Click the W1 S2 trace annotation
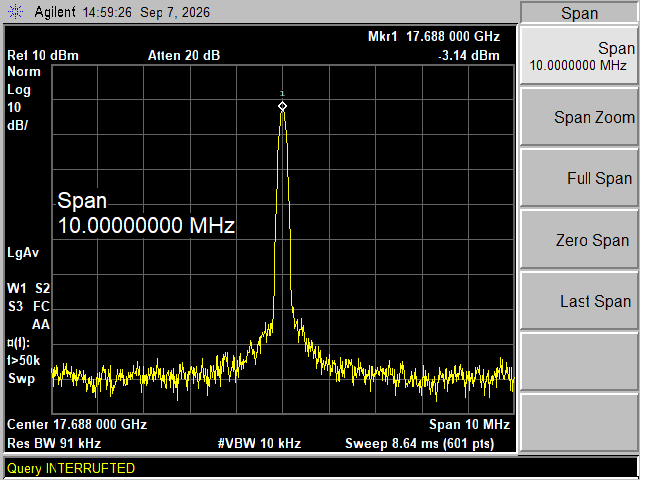This screenshot has width=666, height=500. click(28, 288)
